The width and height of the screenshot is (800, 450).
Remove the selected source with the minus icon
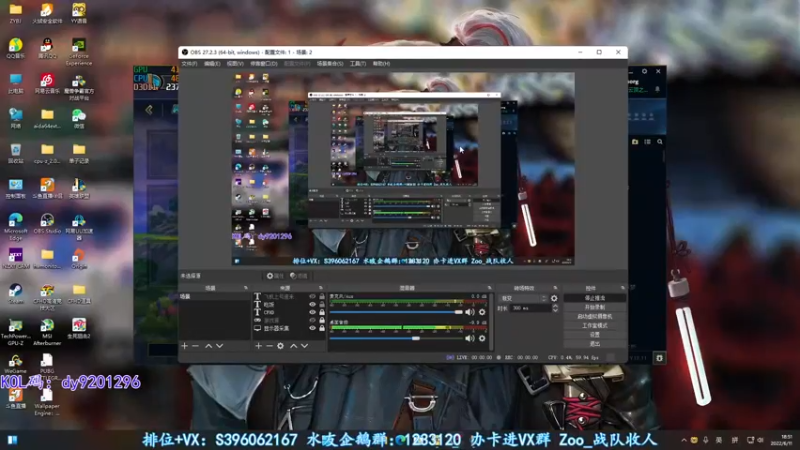pos(269,346)
